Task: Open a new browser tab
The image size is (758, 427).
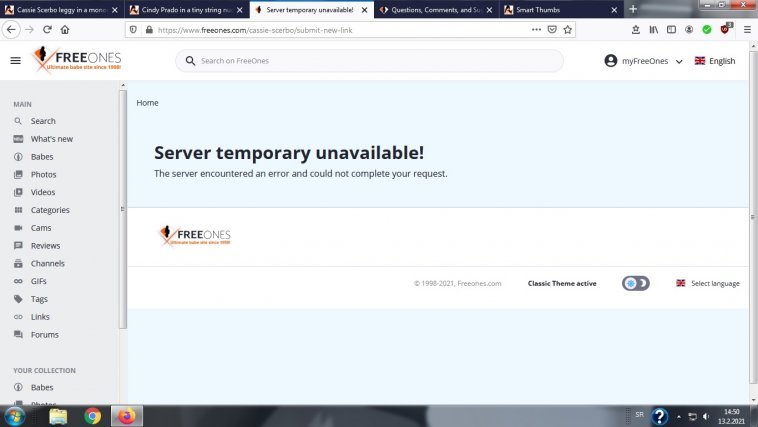Action: (633, 9)
